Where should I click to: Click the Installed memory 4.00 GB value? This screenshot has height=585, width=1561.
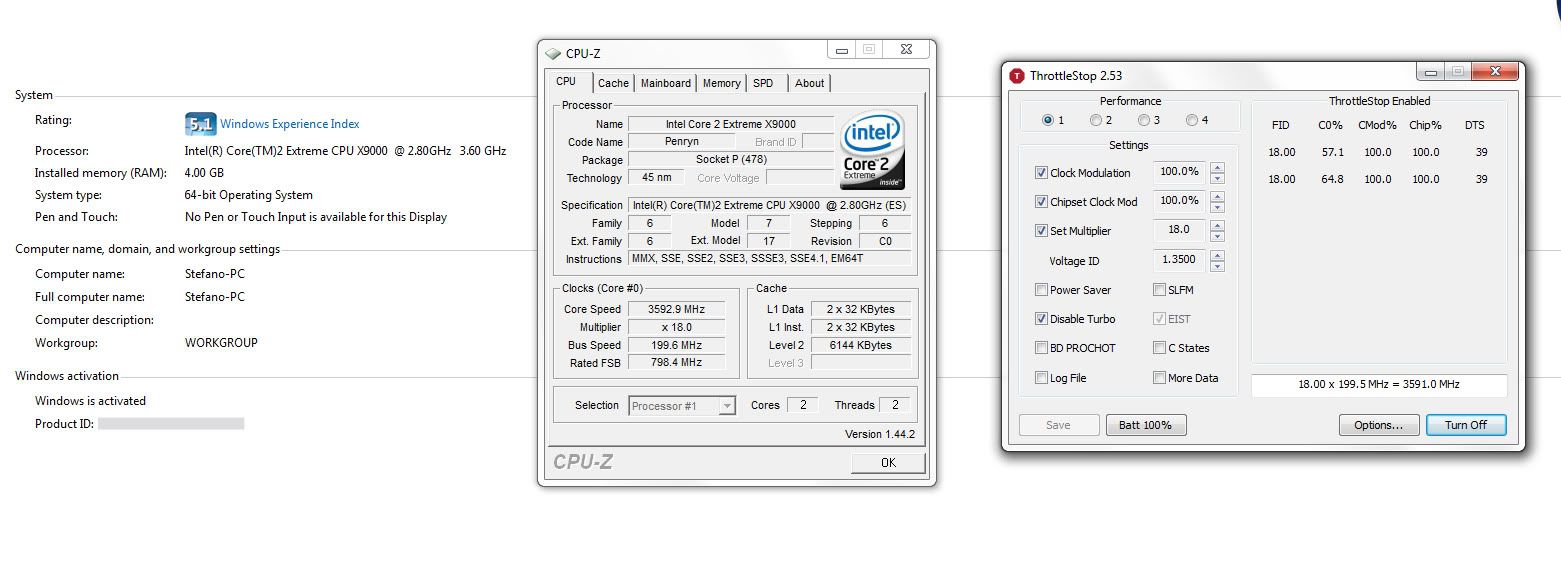tap(204, 173)
